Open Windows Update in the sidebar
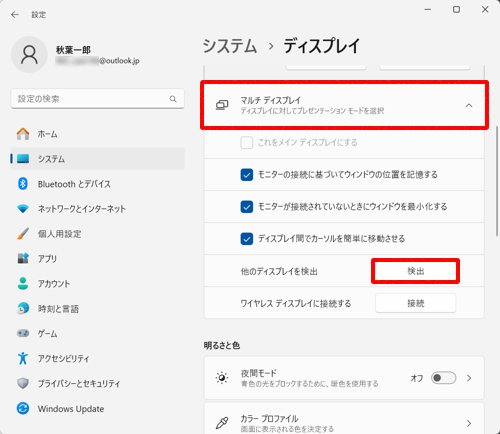 (97, 408)
